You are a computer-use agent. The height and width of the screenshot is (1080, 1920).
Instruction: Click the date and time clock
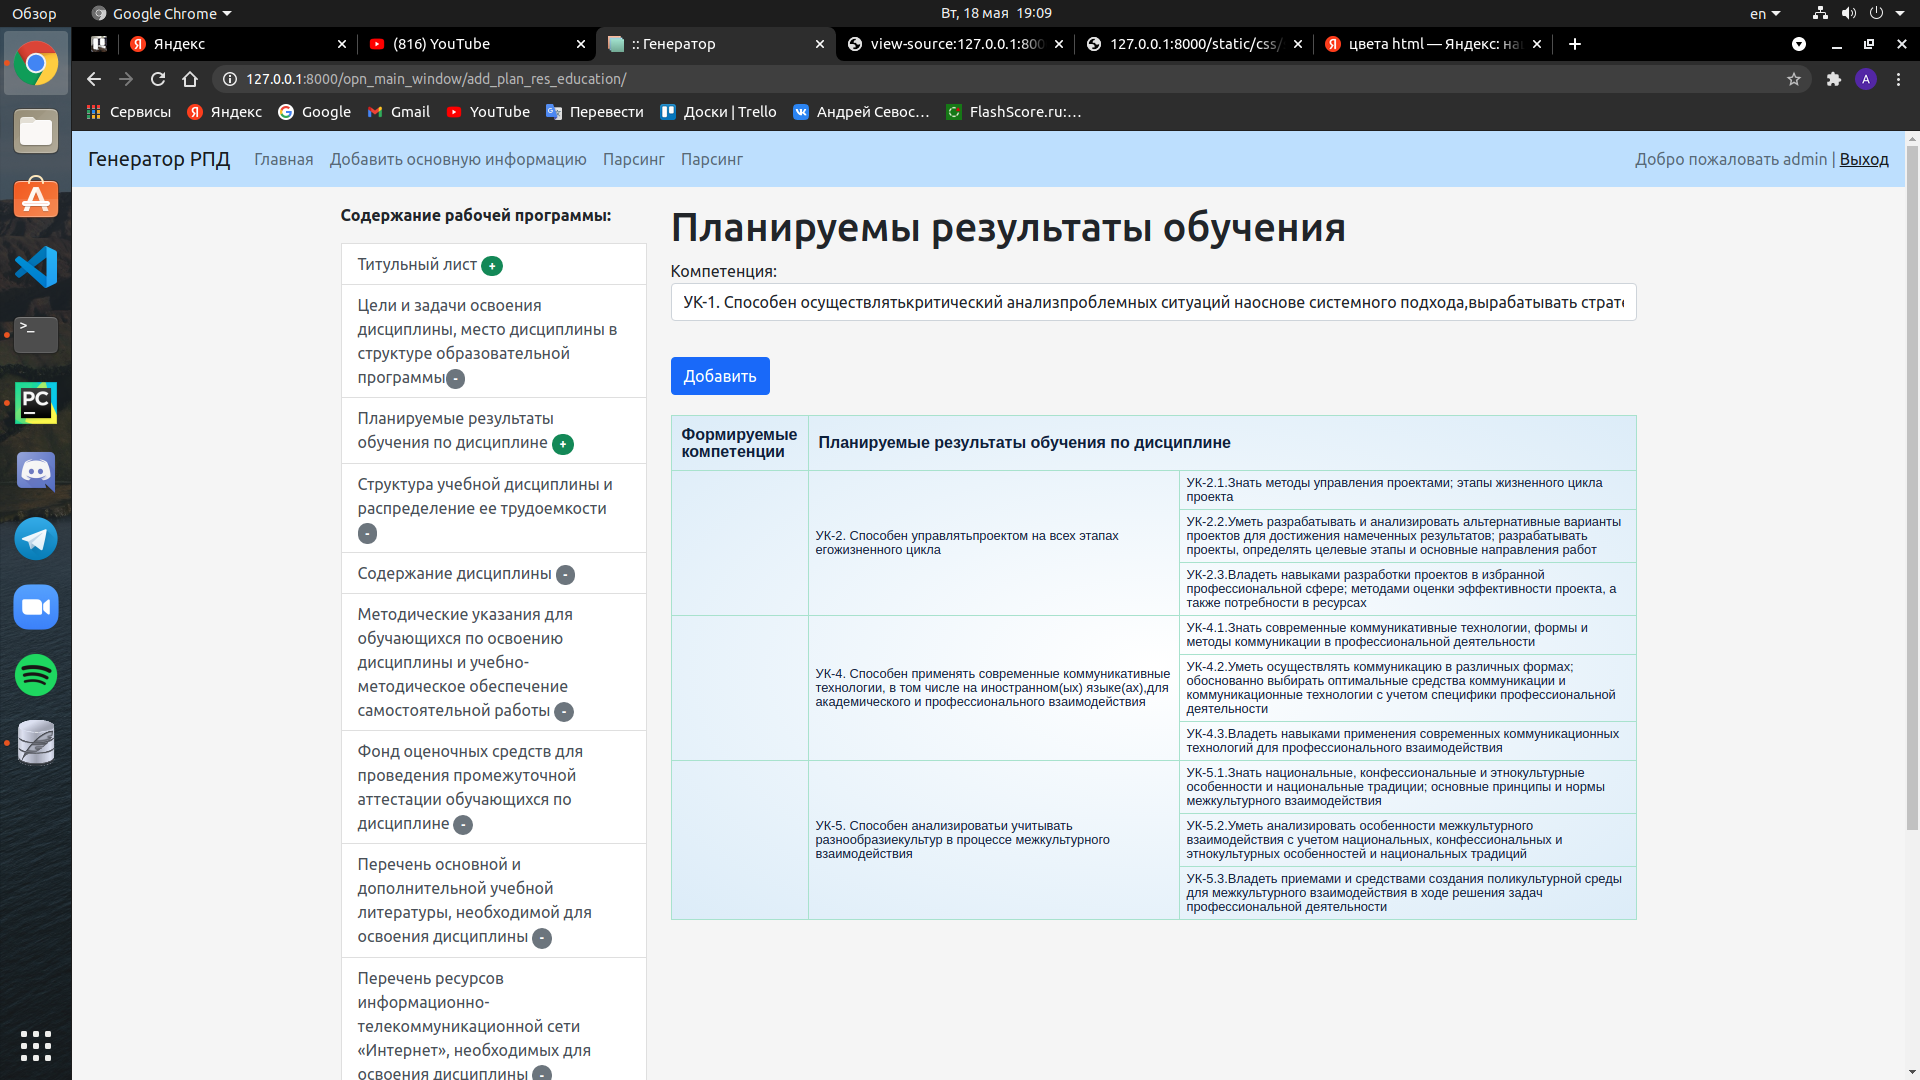coord(996,13)
